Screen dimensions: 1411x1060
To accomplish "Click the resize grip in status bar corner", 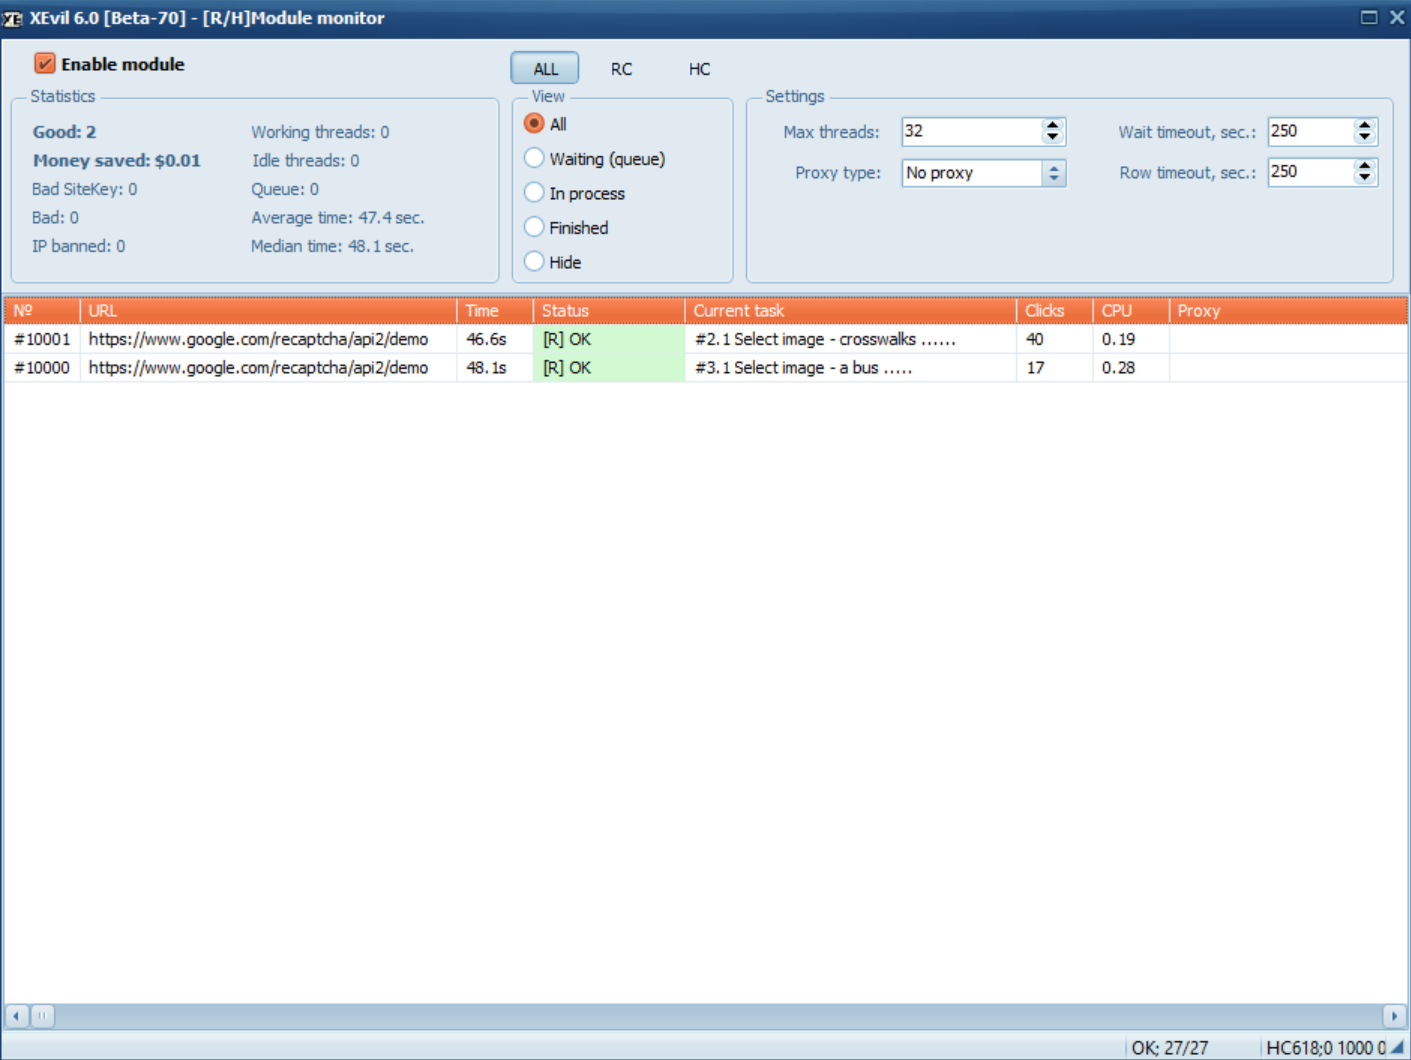I will (1397, 1048).
